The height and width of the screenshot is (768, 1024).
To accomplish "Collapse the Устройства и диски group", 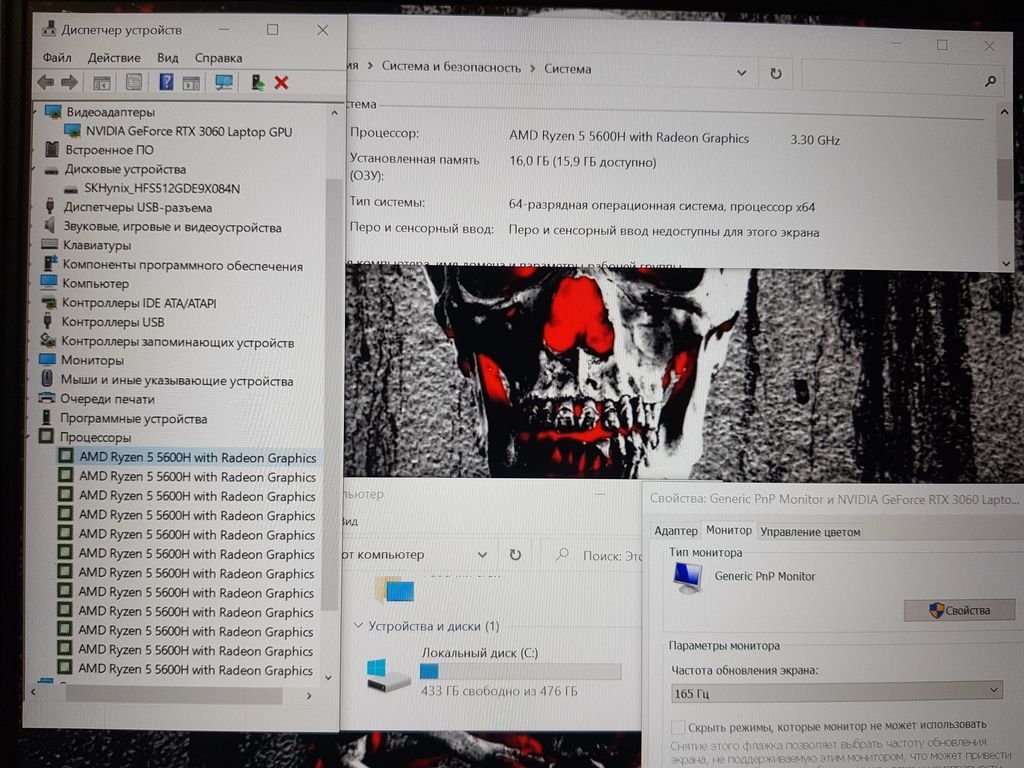I will pos(358,626).
